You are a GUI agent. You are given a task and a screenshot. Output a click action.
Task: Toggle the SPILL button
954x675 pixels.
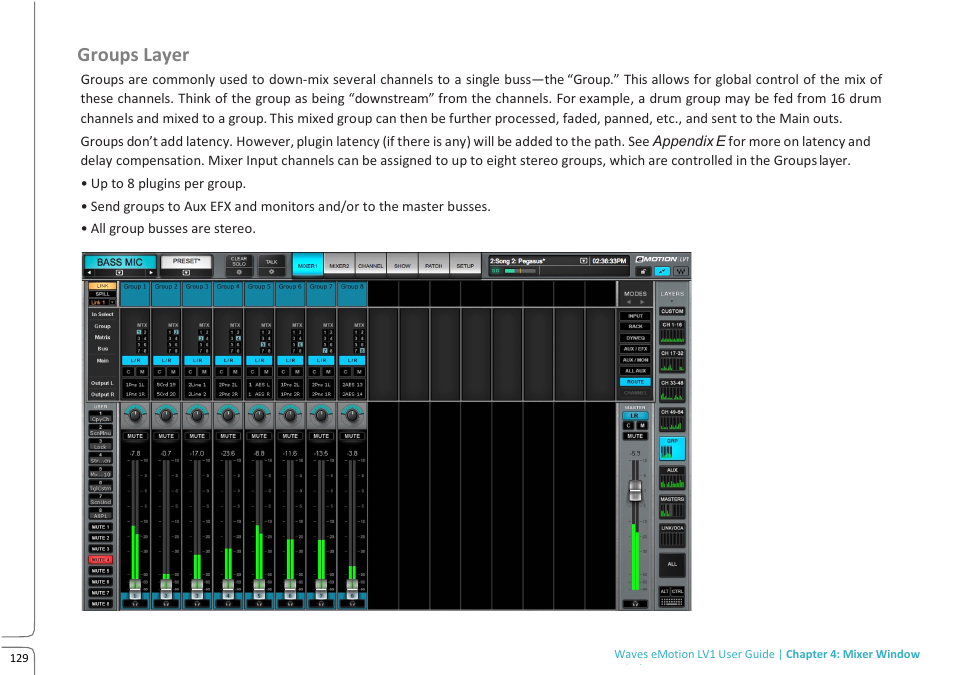(102, 294)
